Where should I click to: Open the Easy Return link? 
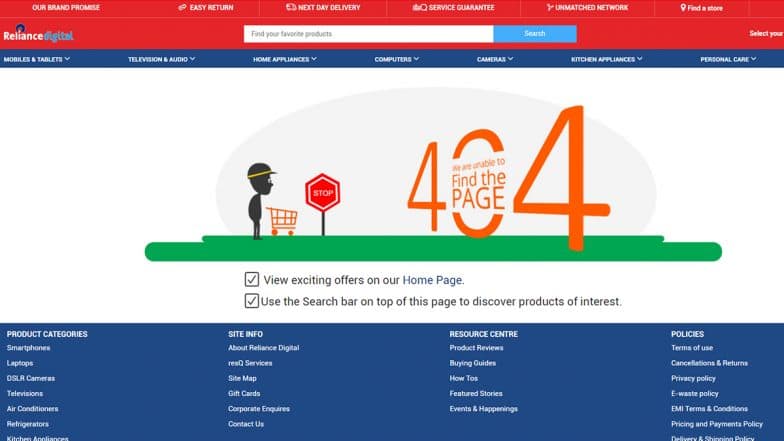[x=212, y=8]
